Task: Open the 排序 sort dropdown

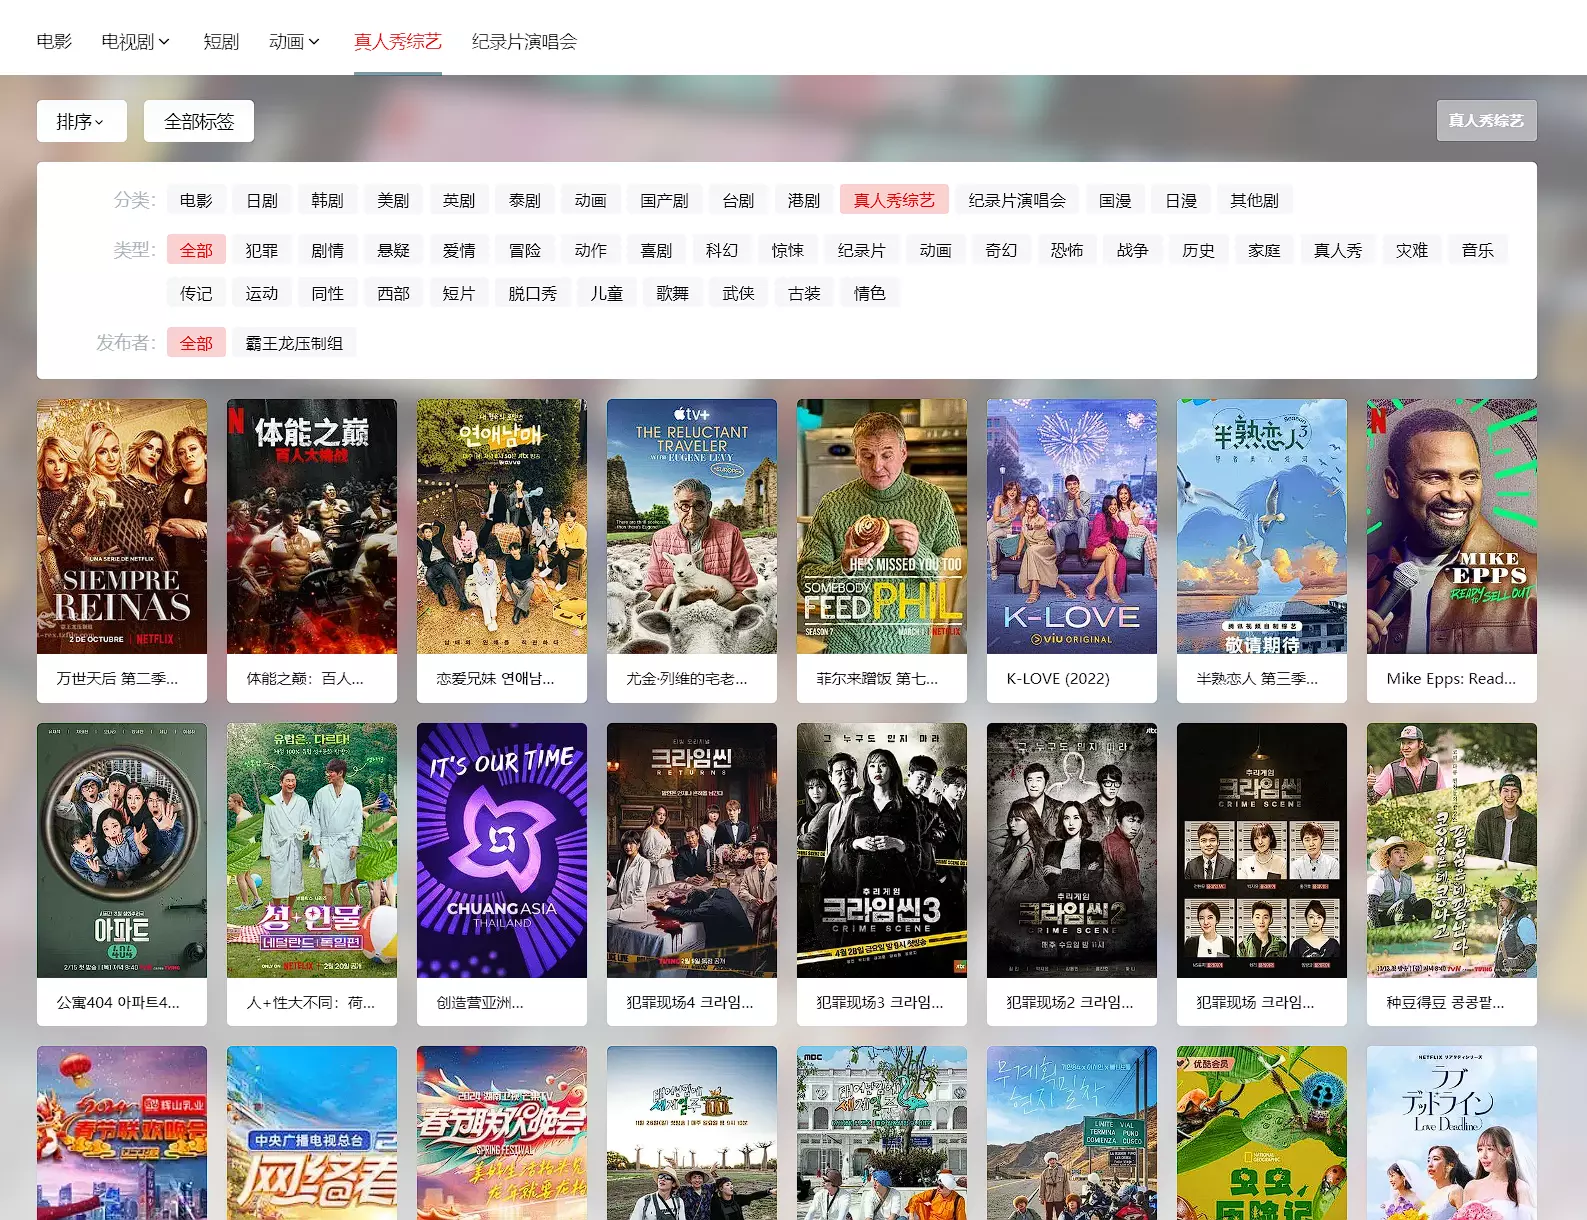Action: [x=81, y=121]
